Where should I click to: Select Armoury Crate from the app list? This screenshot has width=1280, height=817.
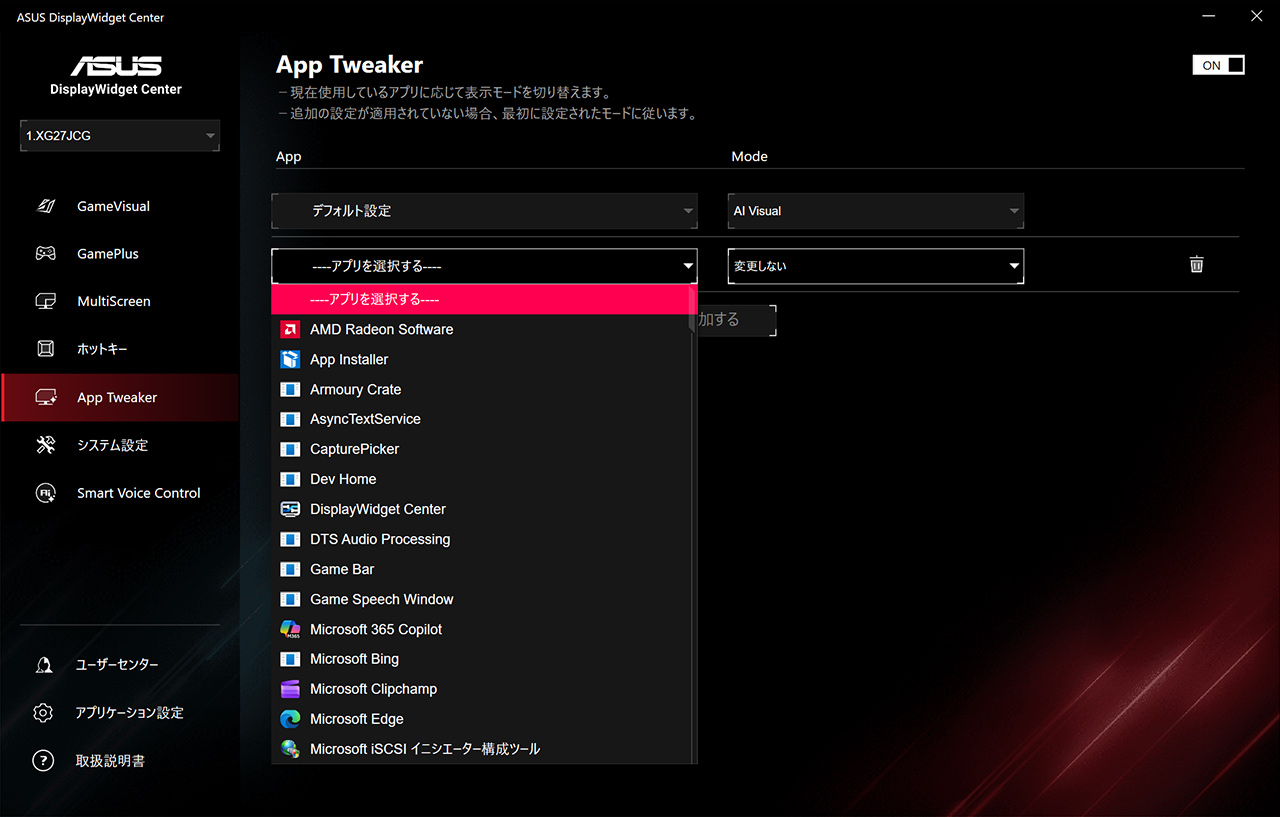tap(355, 389)
